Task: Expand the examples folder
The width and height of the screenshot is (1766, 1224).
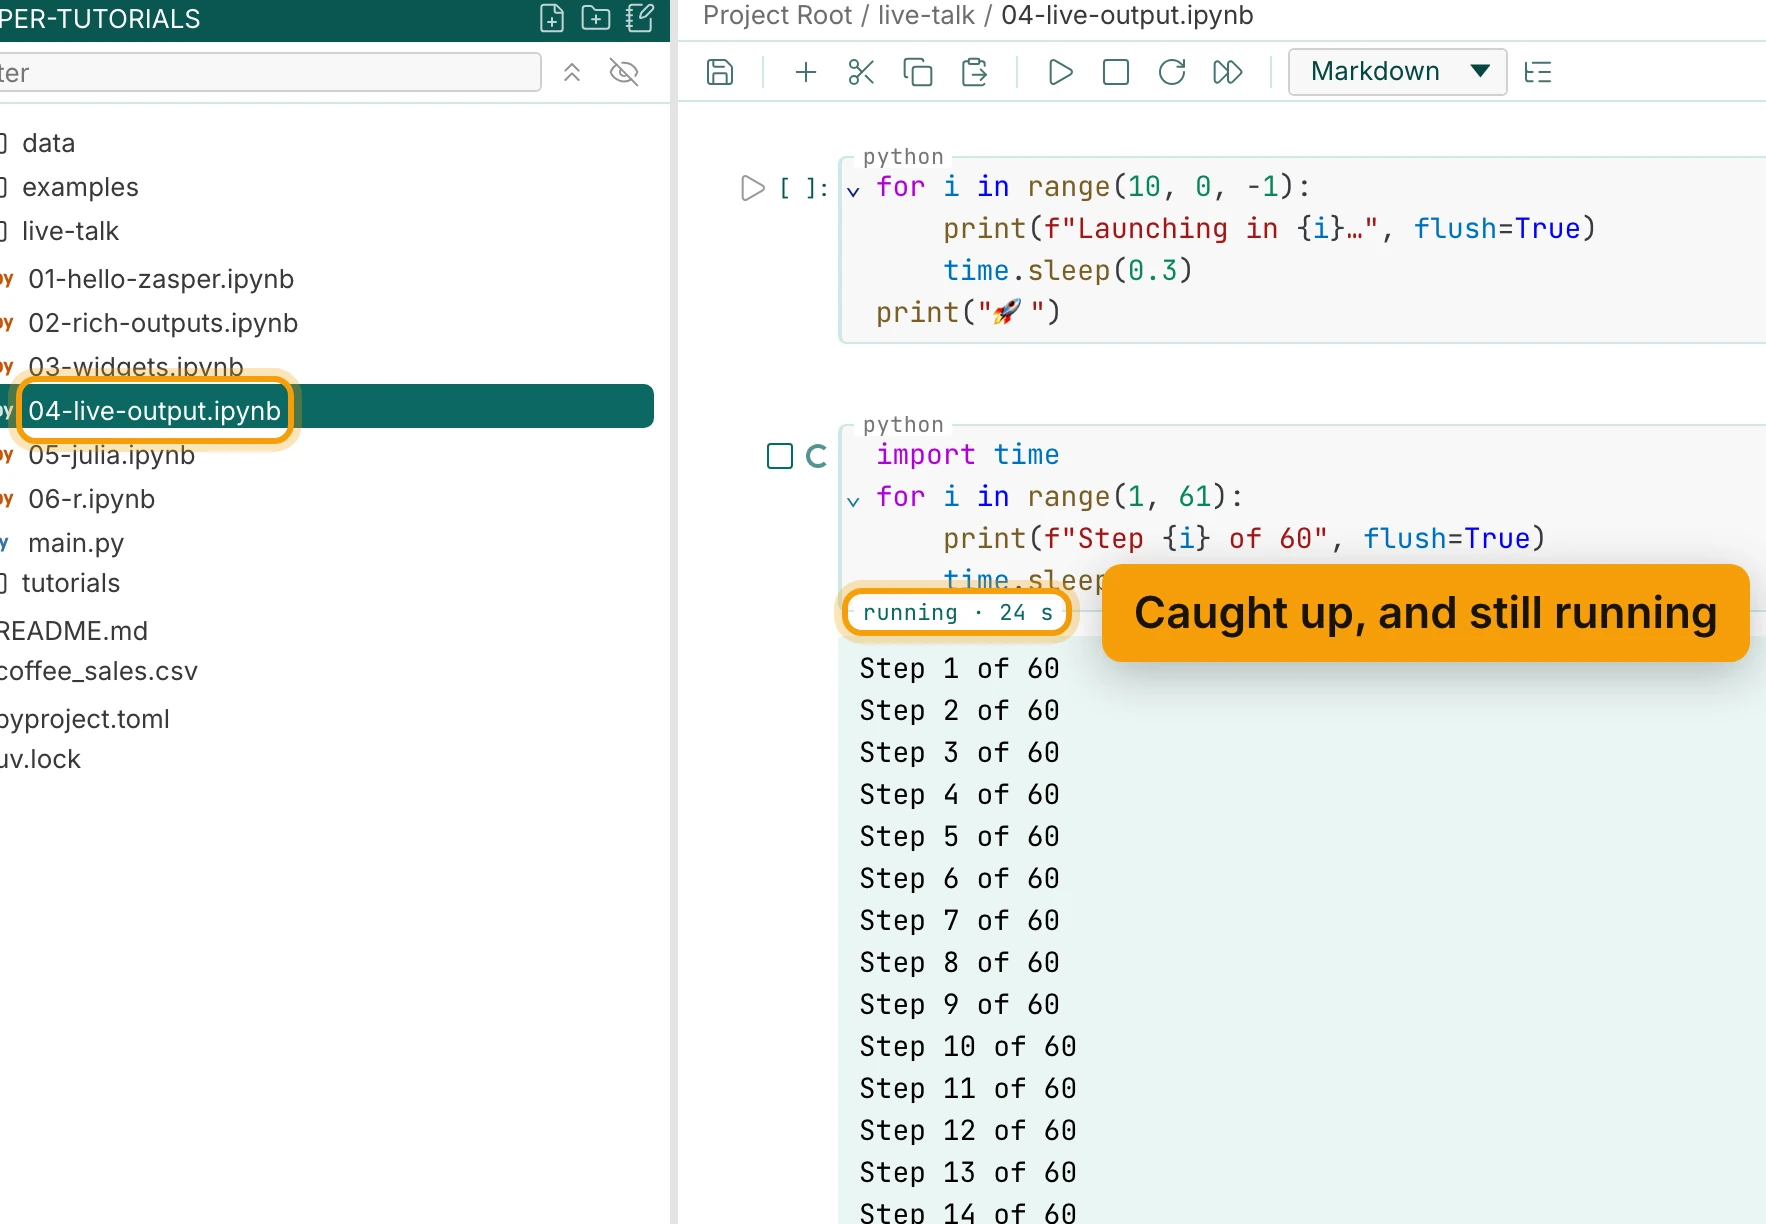Action: point(80,187)
